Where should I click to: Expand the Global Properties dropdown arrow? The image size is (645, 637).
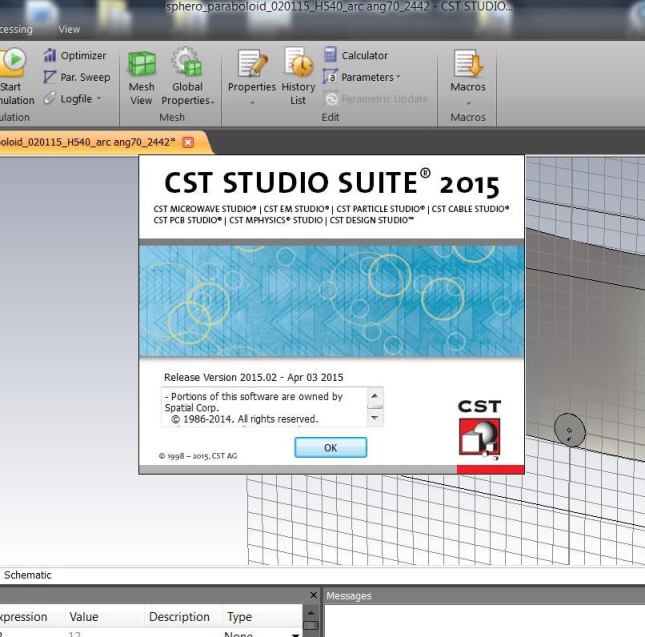pos(212,102)
